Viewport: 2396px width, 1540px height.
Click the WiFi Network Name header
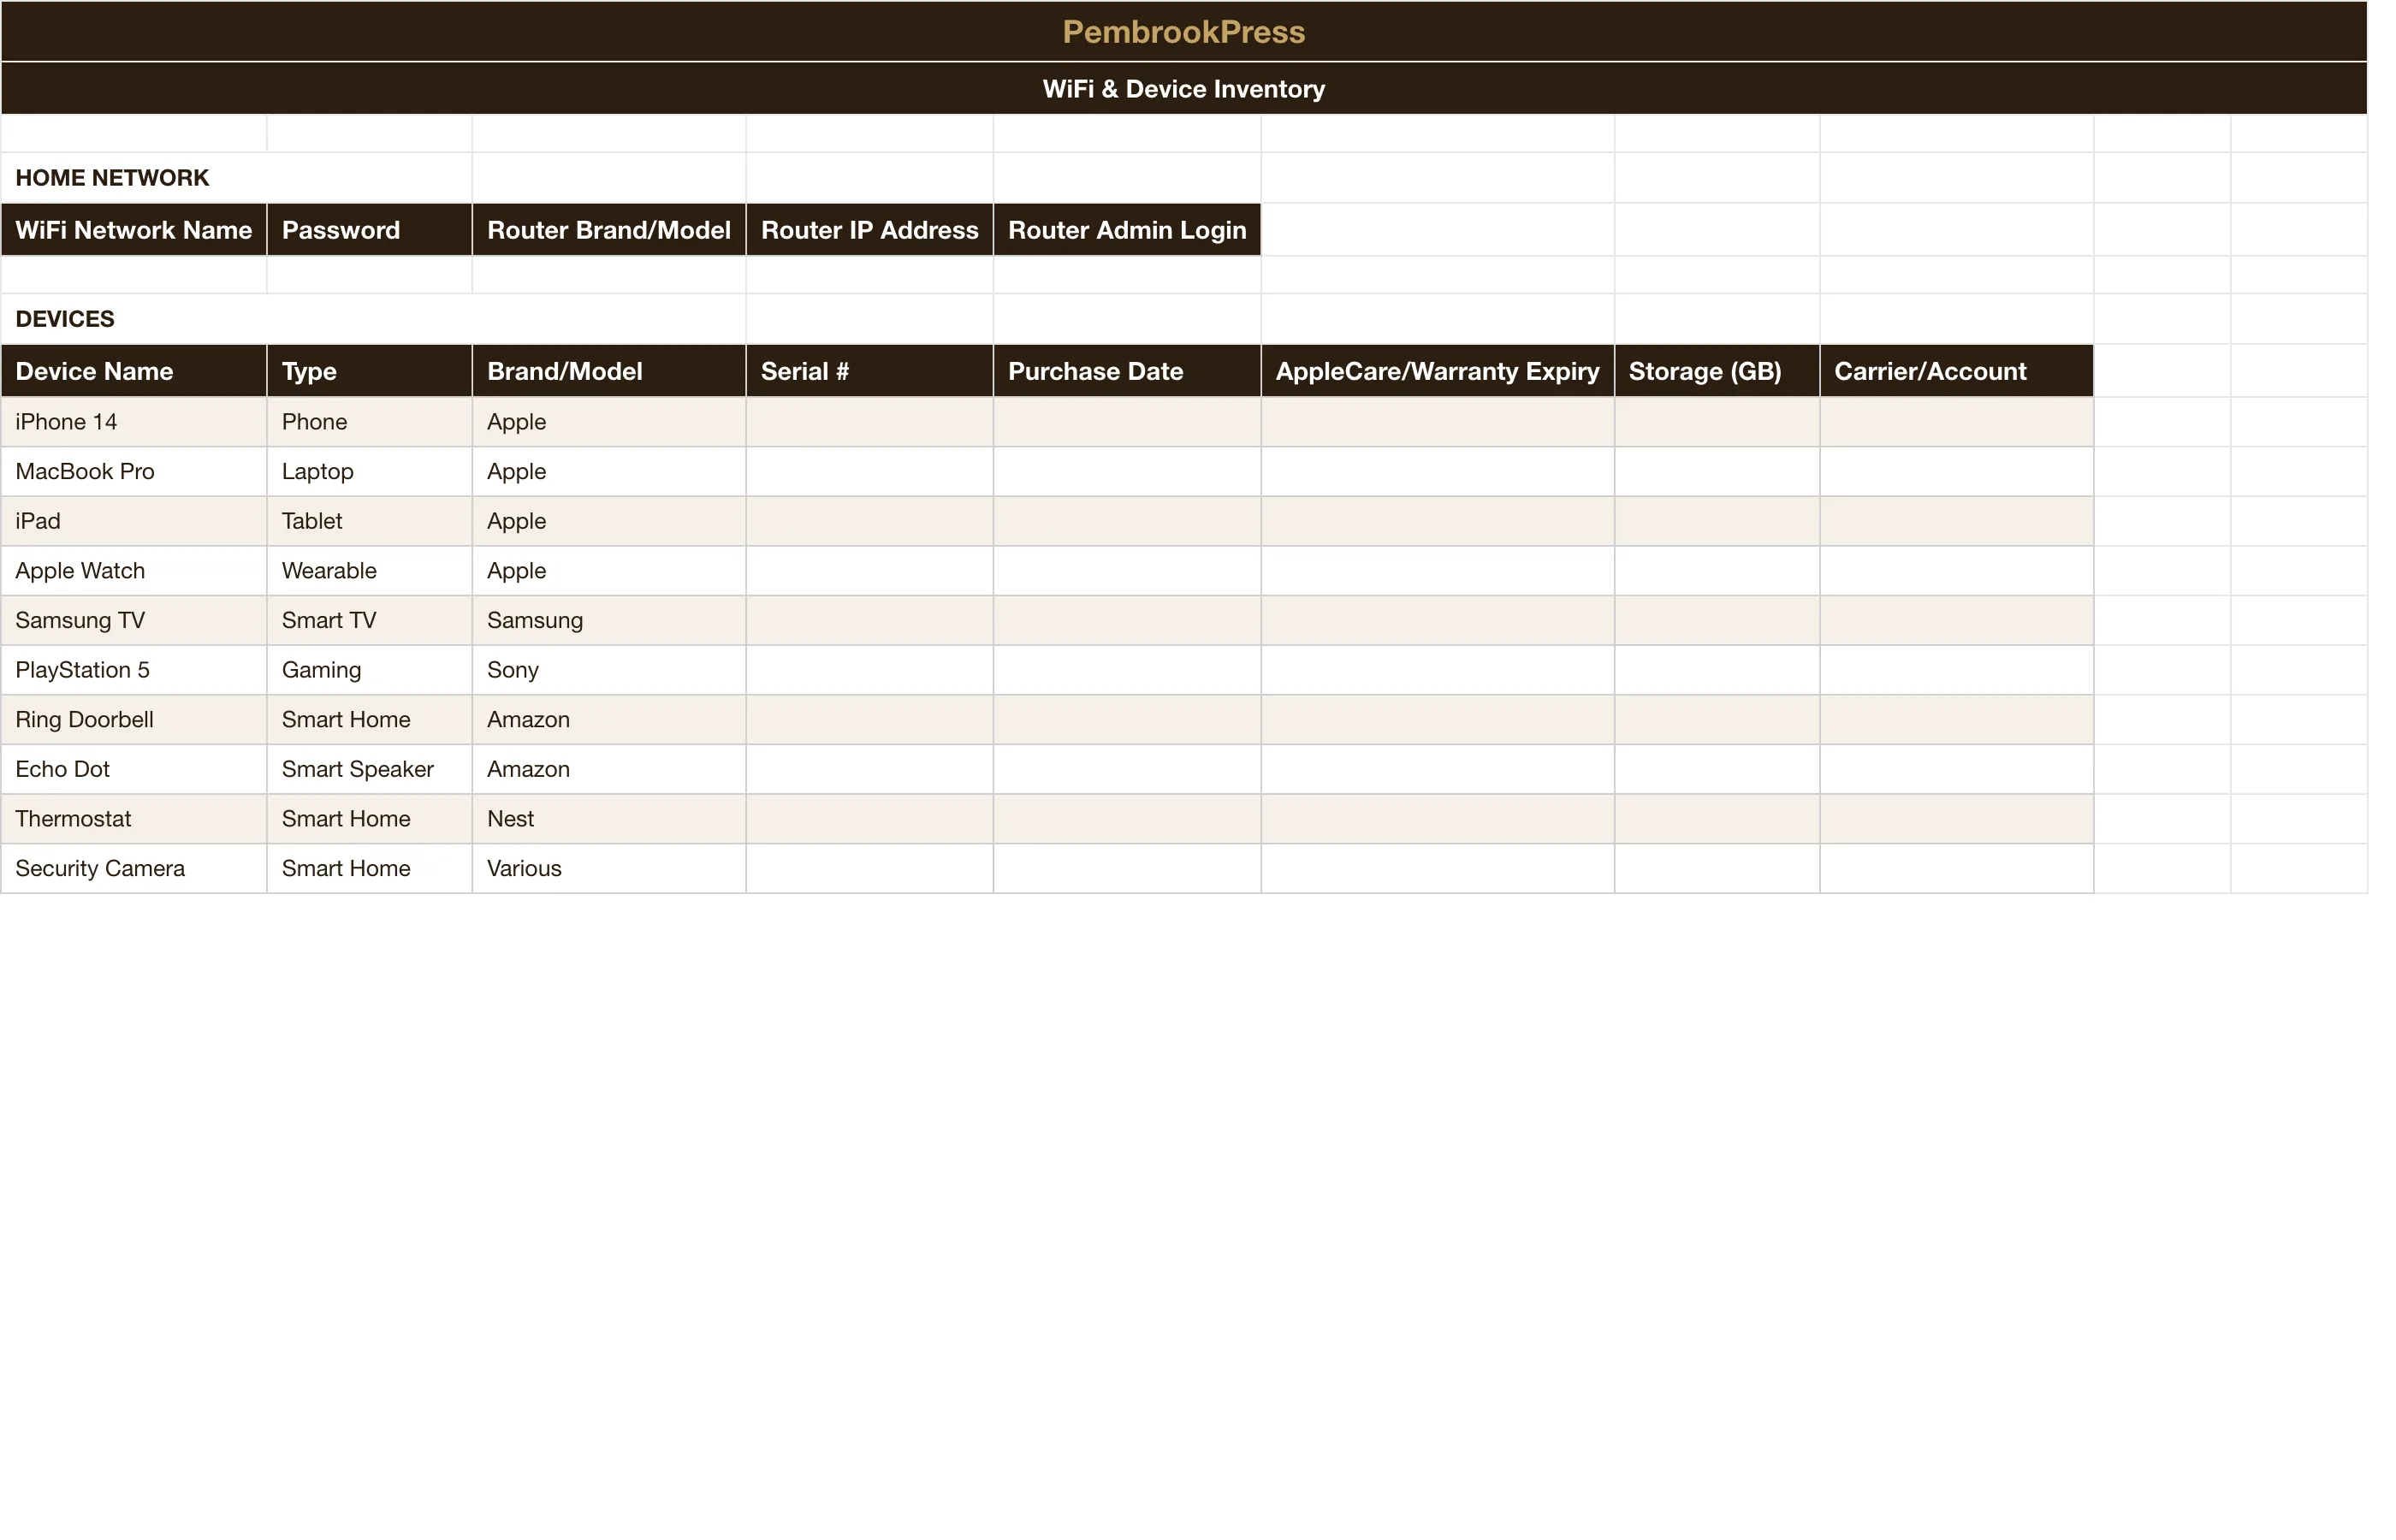click(134, 230)
